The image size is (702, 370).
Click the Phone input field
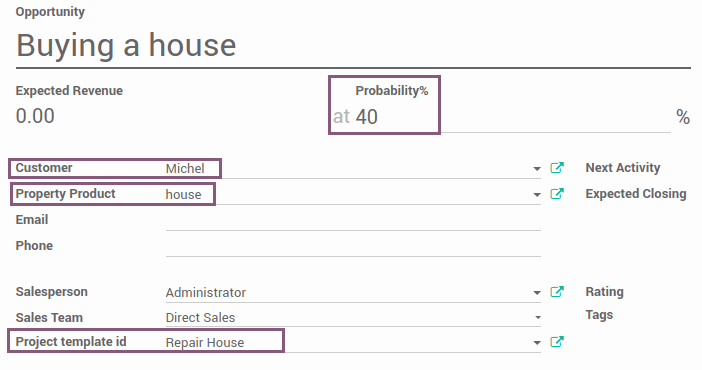coord(353,246)
